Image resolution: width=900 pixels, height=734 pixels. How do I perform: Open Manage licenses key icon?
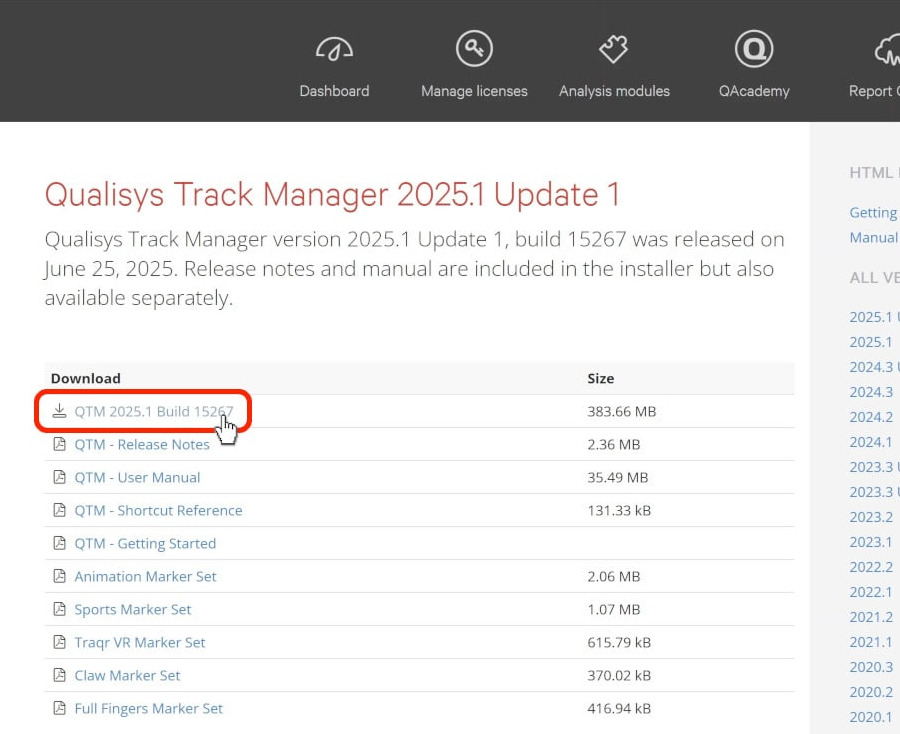474,49
